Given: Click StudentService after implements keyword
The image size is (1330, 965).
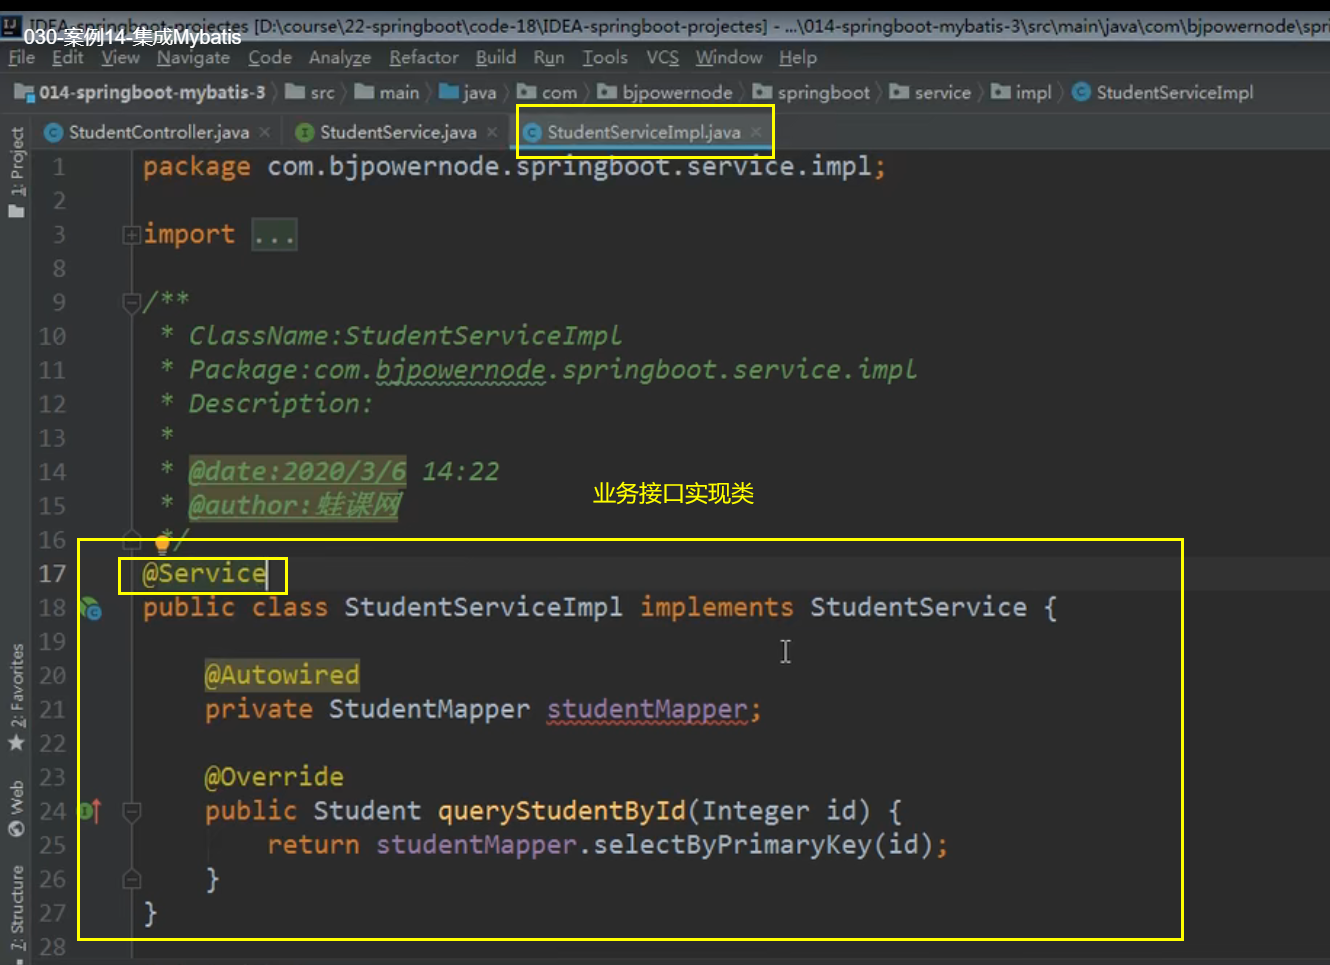Looking at the screenshot, I should click(918, 607).
